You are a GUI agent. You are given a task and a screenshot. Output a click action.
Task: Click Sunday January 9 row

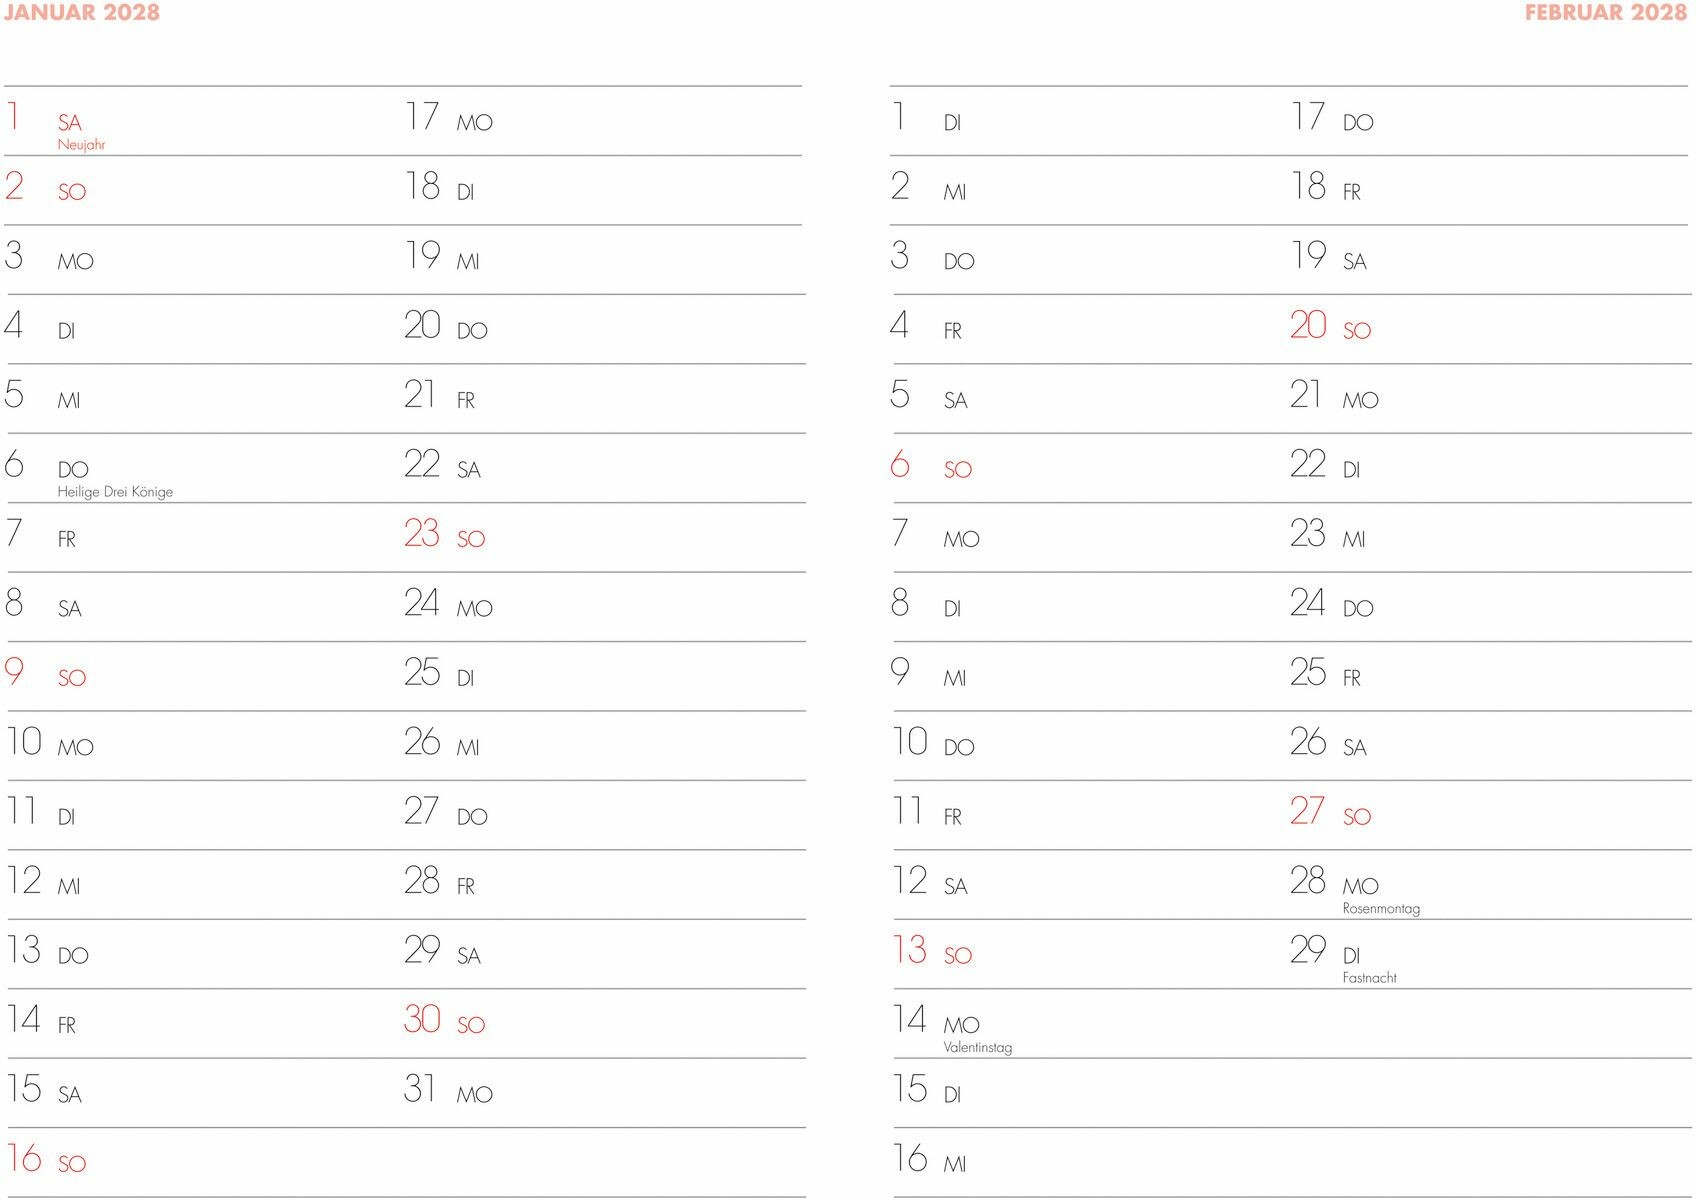click(x=204, y=676)
